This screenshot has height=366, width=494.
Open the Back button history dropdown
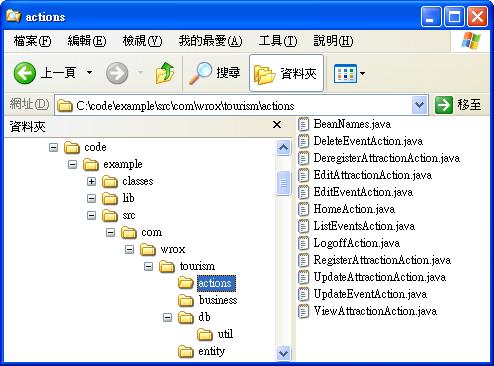point(89,72)
